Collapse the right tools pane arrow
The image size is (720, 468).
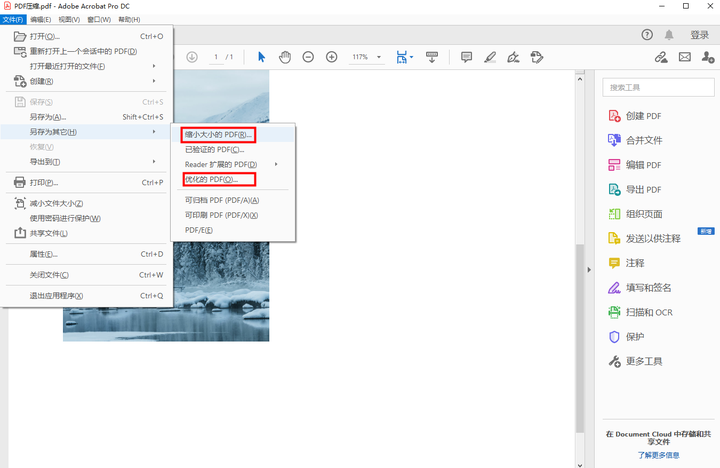(x=589, y=270)
